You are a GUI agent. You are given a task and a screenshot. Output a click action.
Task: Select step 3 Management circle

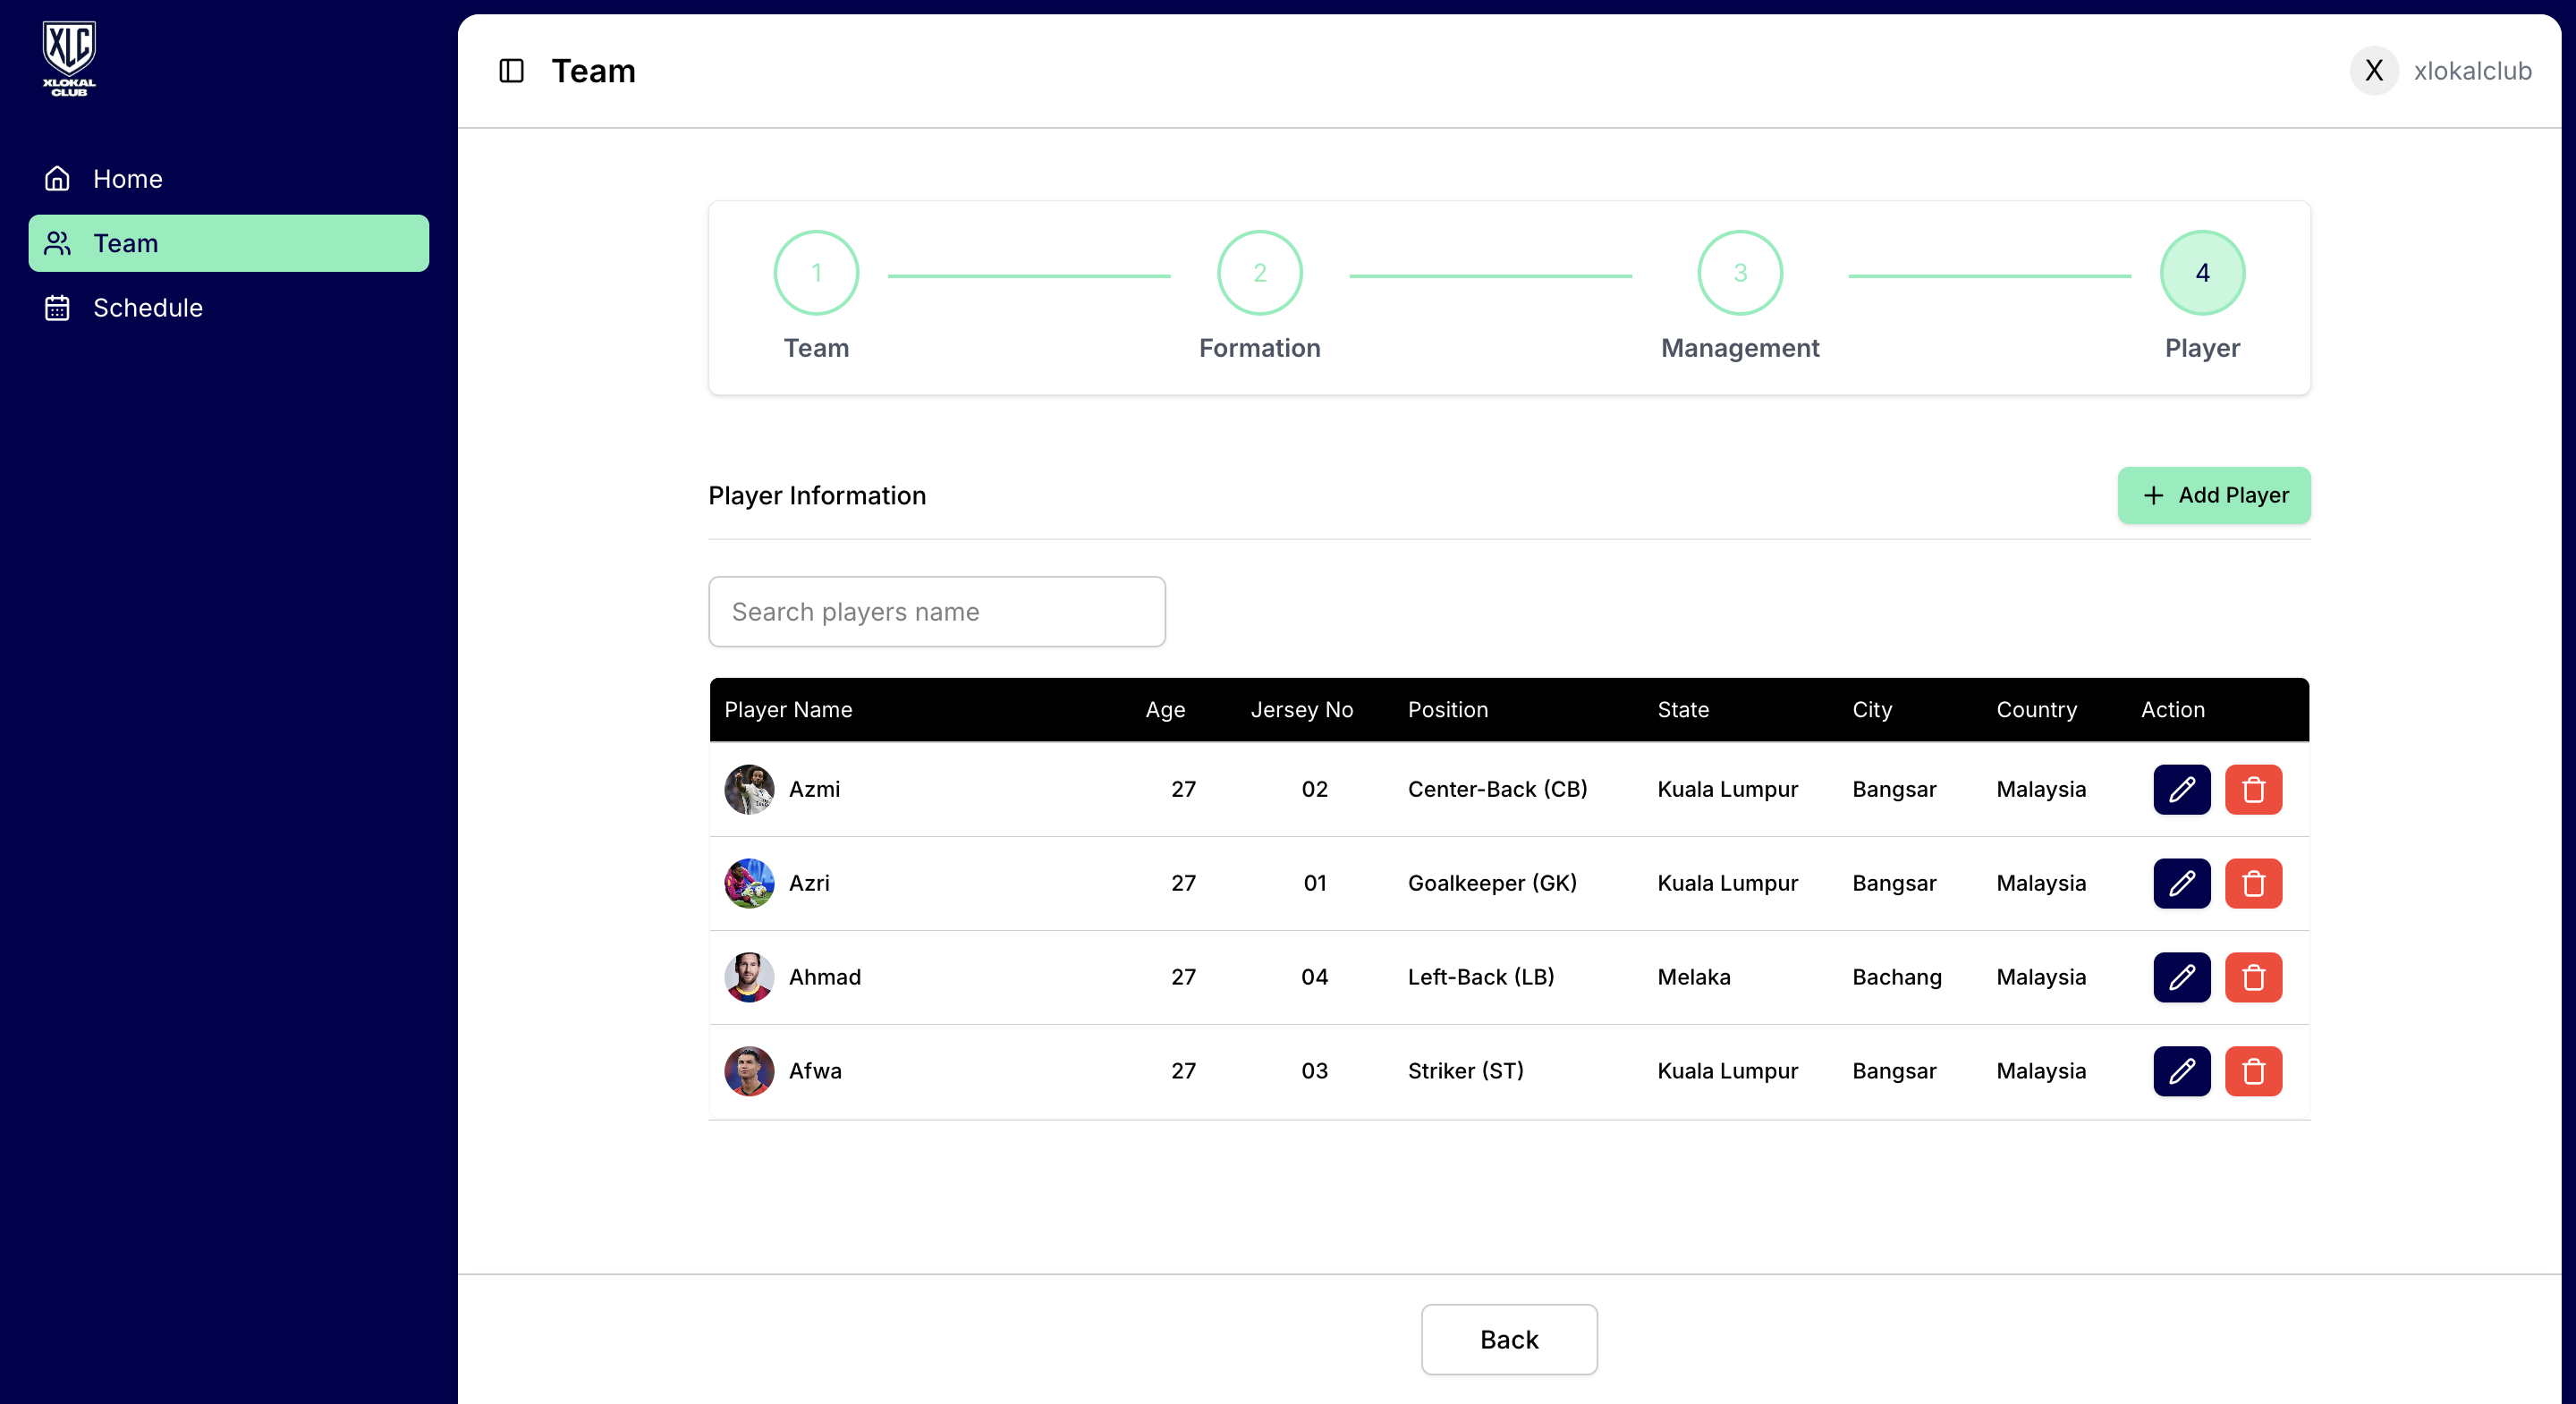(1739, 273)
